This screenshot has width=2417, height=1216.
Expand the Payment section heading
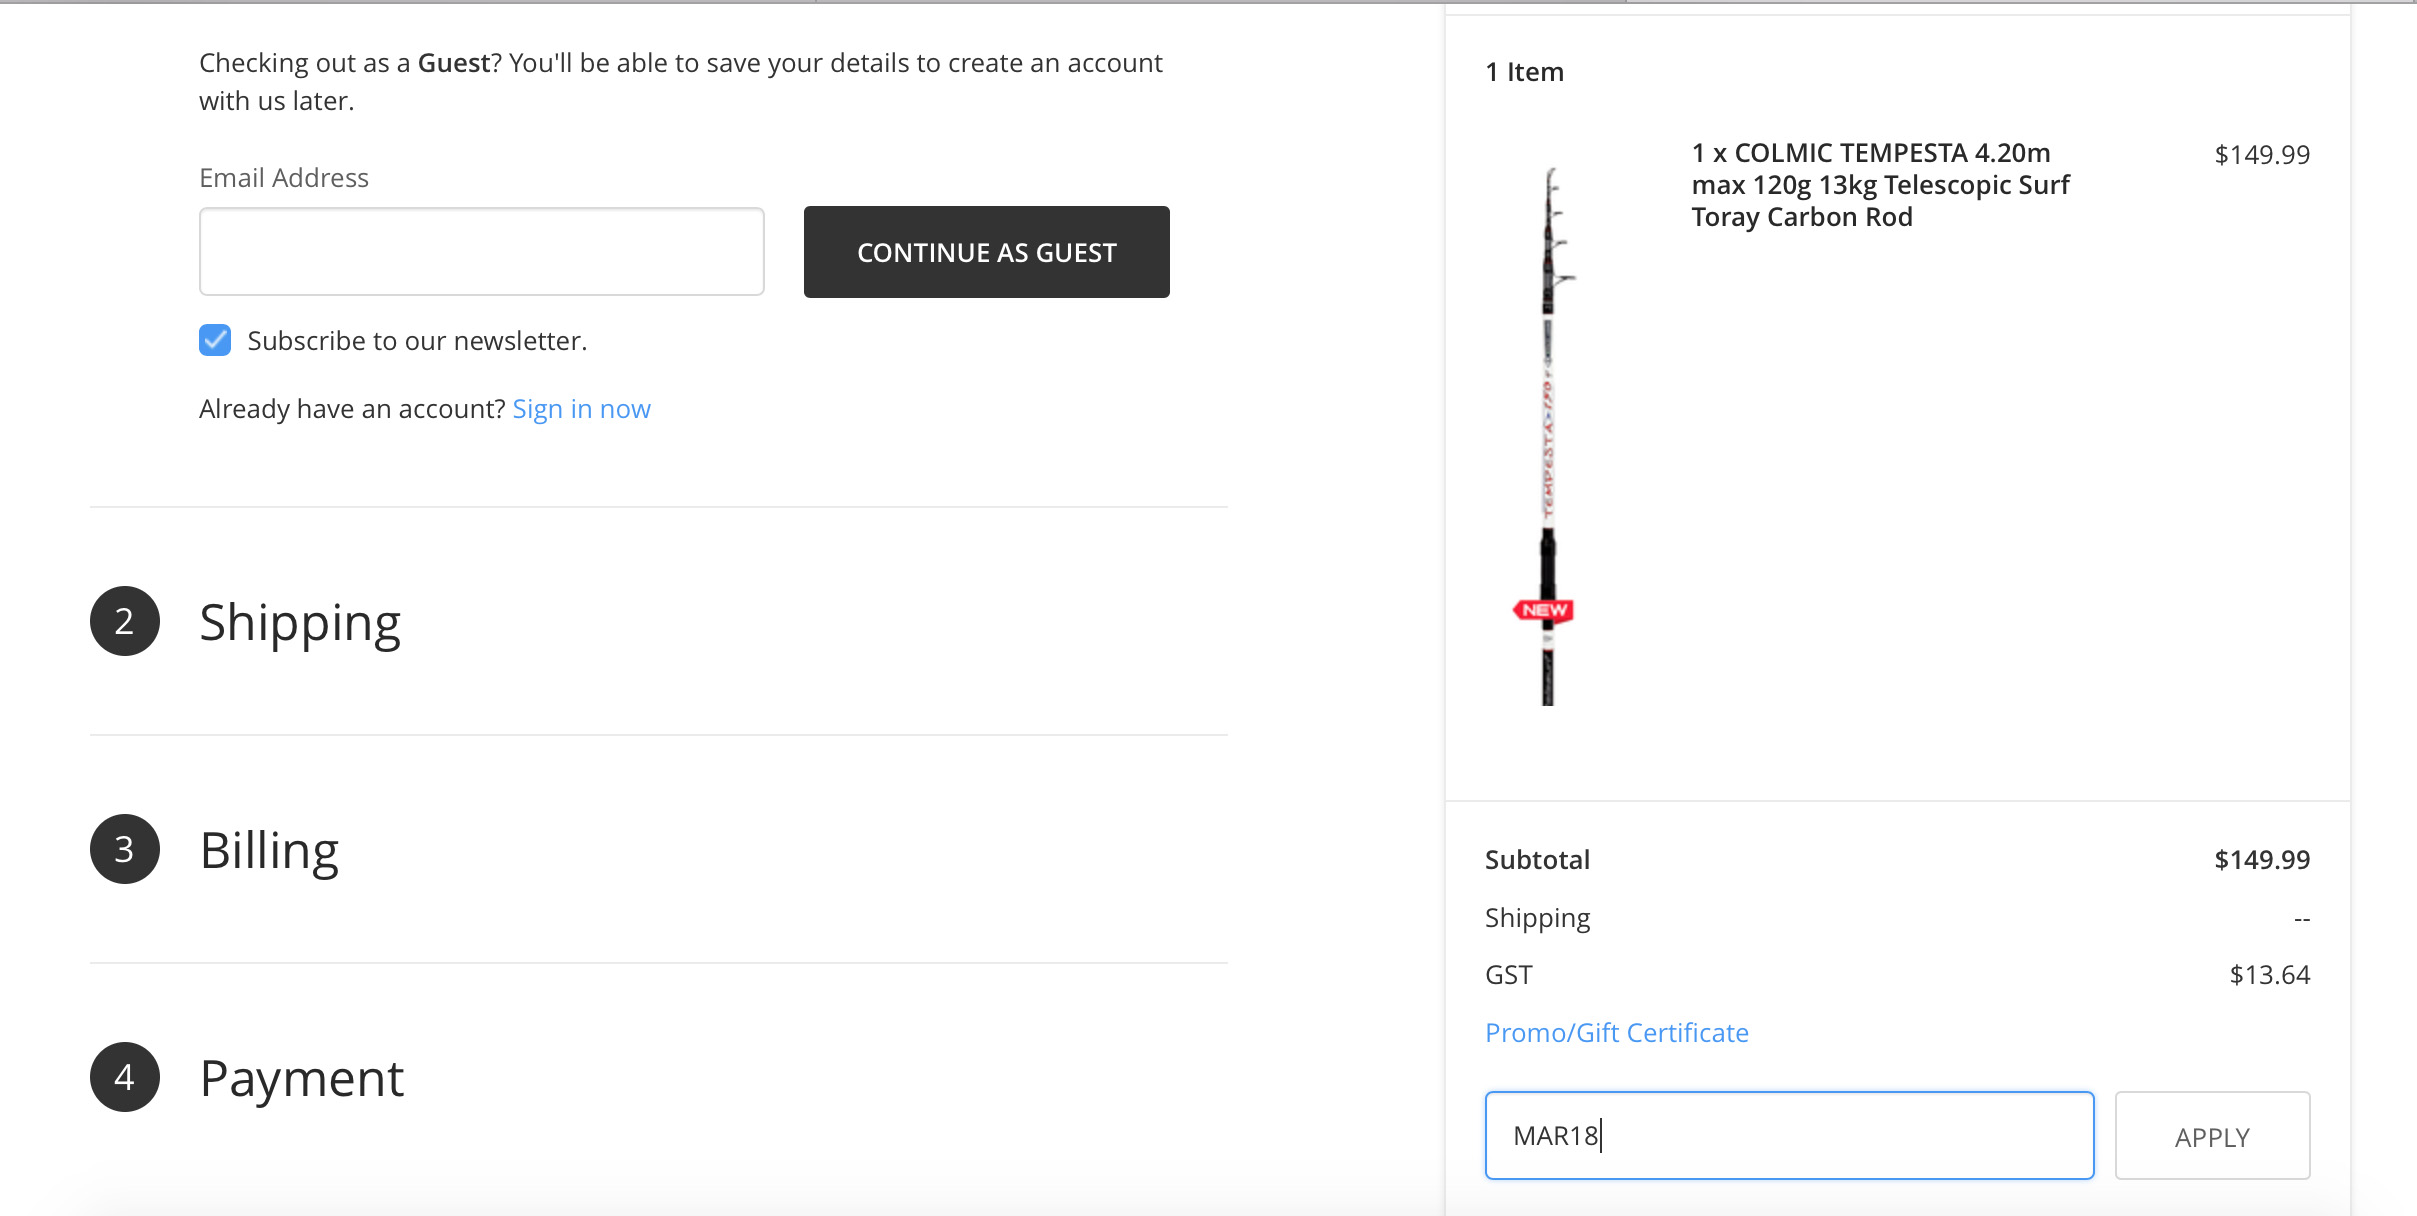[x=301, y=1078]
